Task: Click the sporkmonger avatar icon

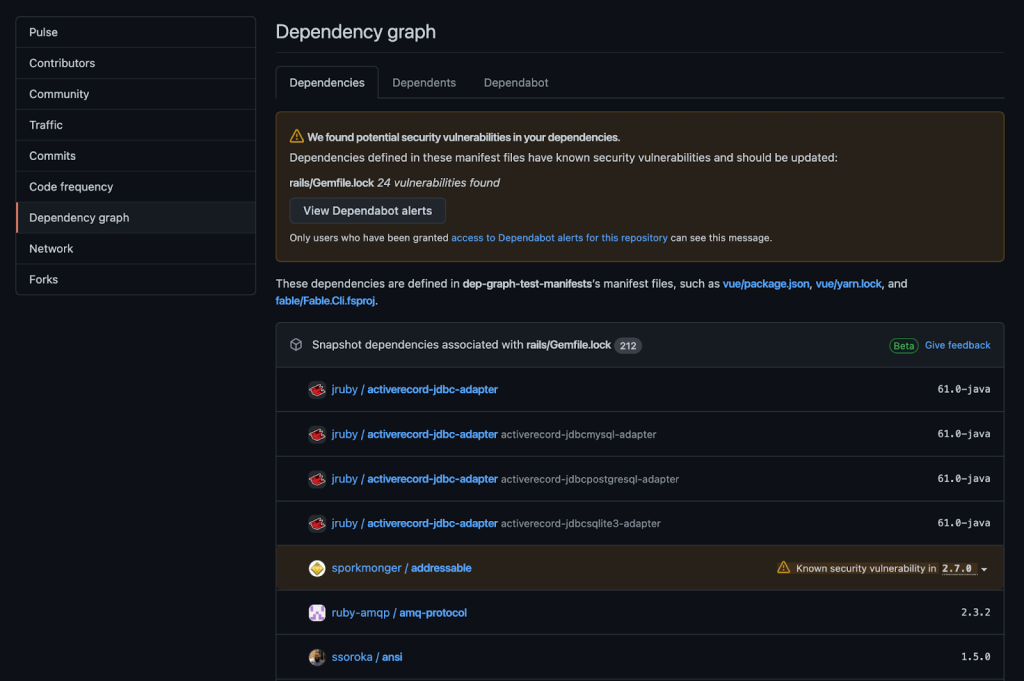Action: coord(317,568)
